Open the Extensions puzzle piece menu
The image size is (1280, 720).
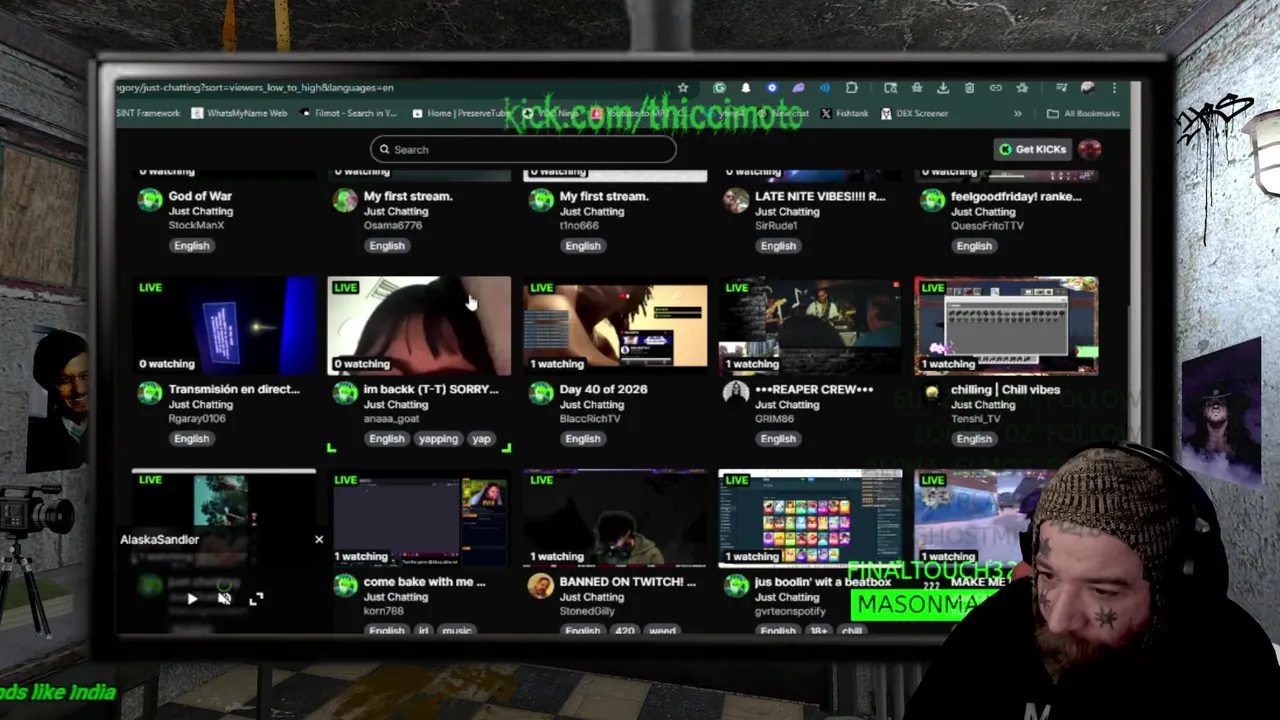pyautogui.click(x=851, y=88)
